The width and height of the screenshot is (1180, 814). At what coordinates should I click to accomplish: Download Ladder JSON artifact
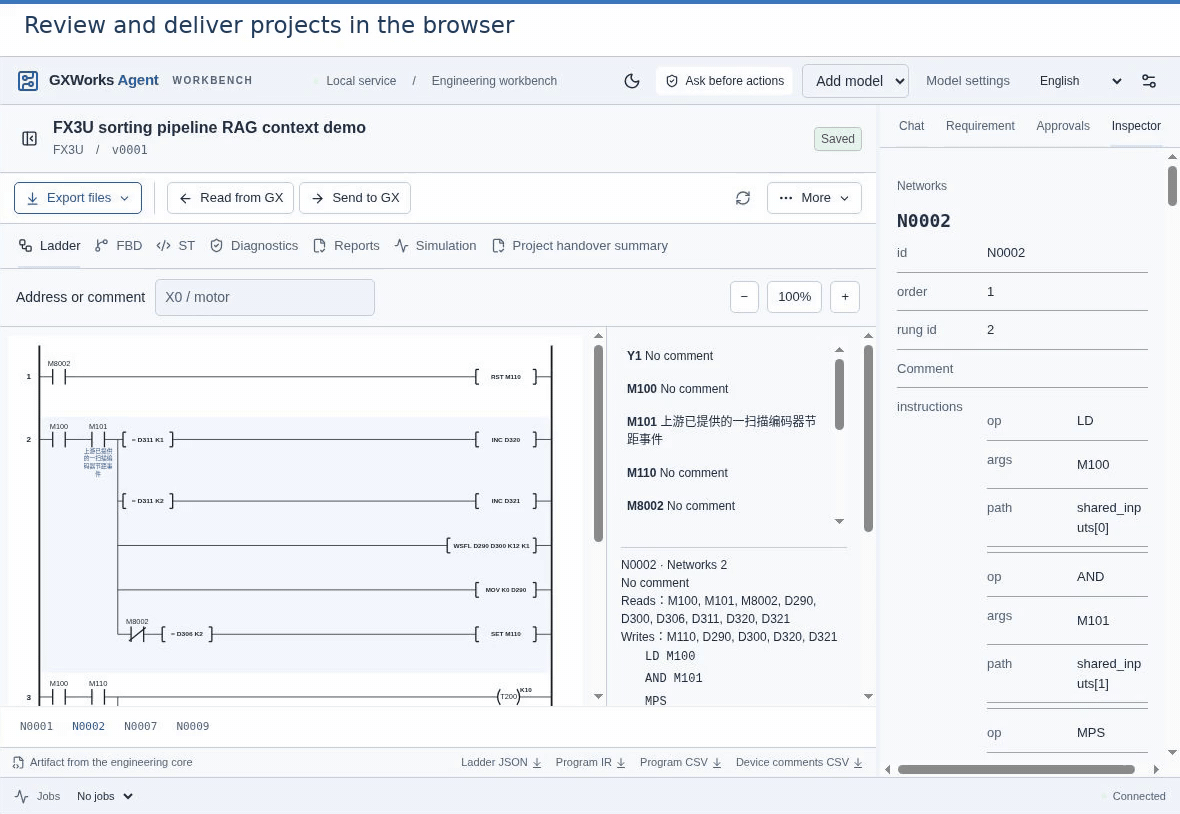(x=501, y=762)
